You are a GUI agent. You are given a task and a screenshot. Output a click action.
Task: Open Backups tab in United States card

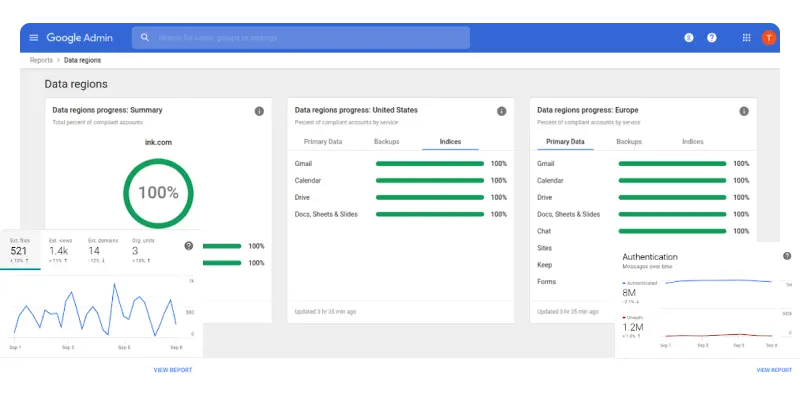coord(387,141)
